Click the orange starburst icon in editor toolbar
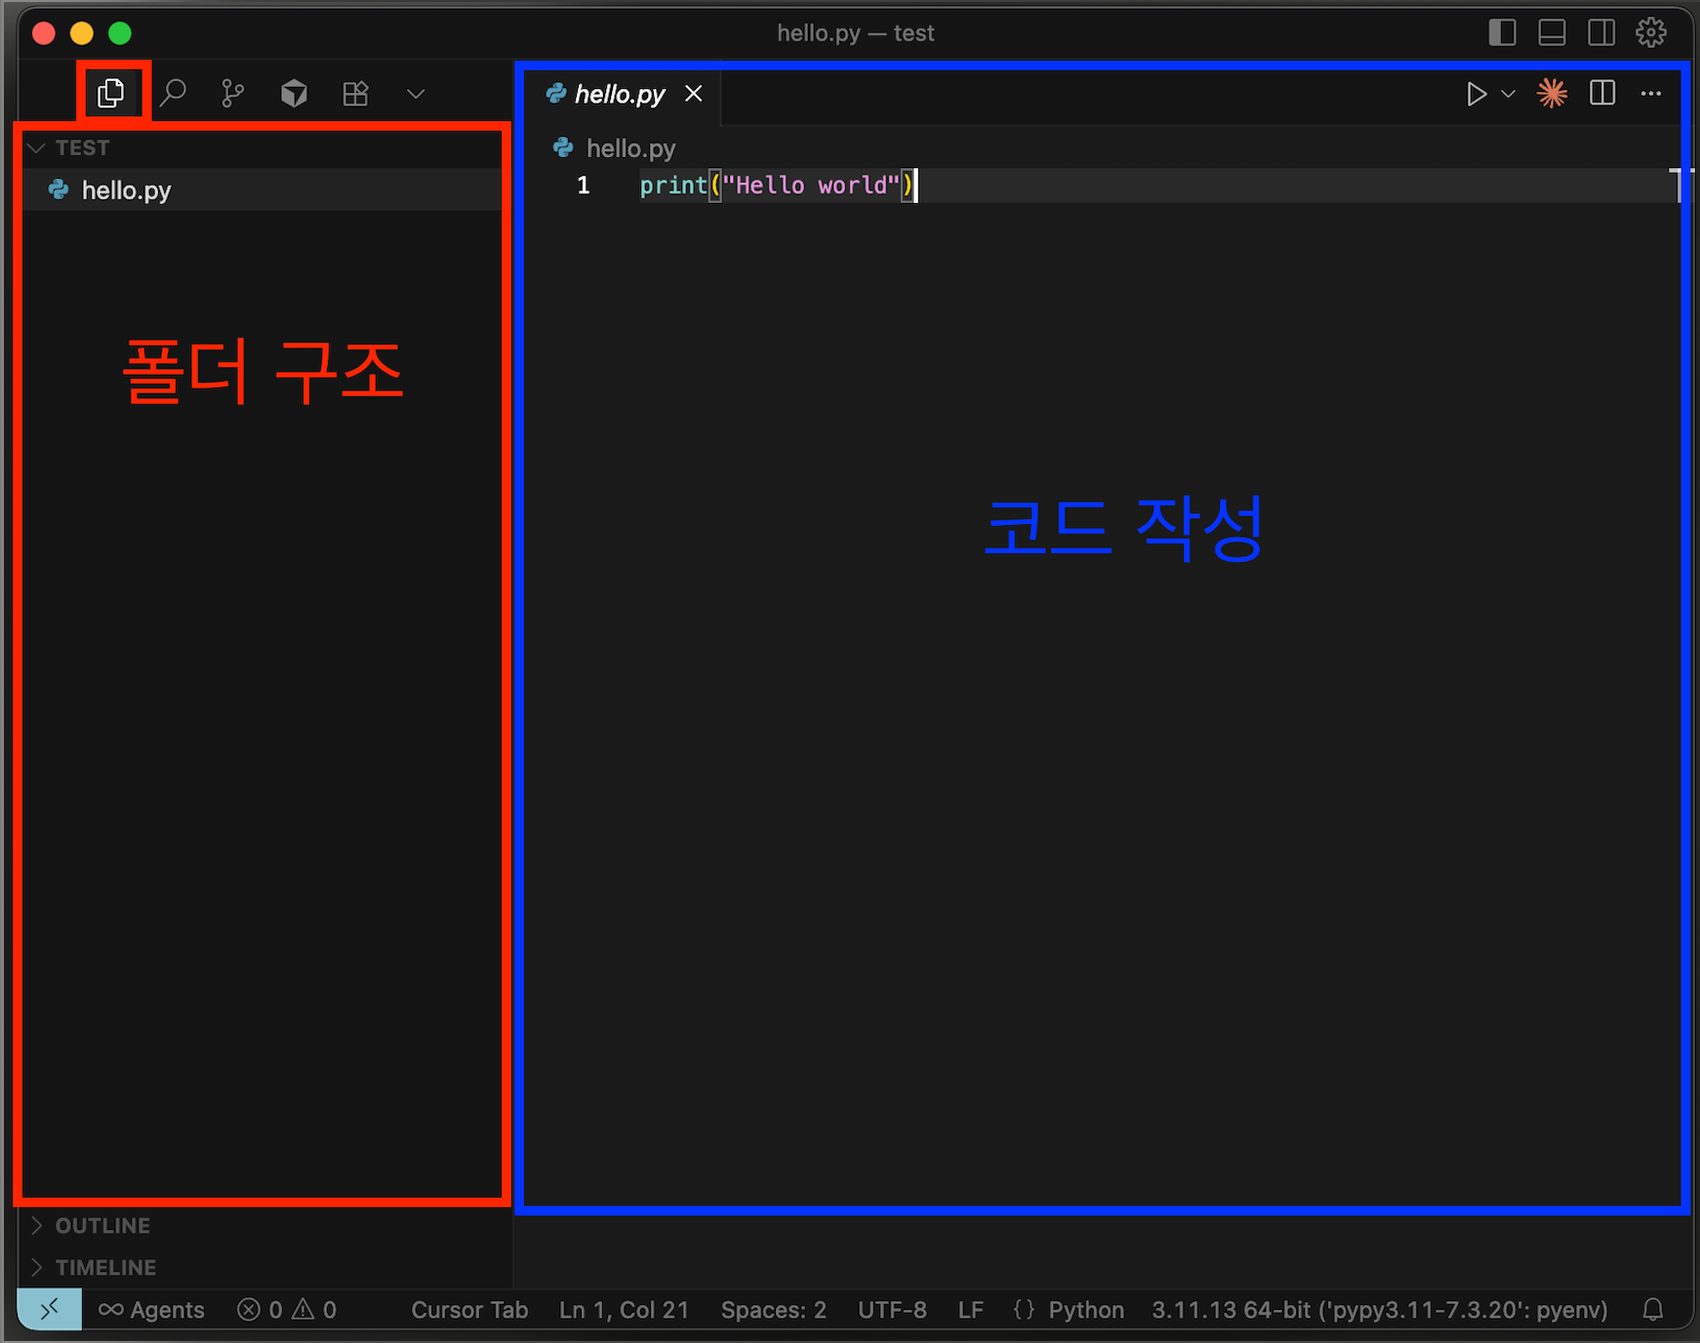The width and height of the screenshot is (1700, 1343). 1552,93
